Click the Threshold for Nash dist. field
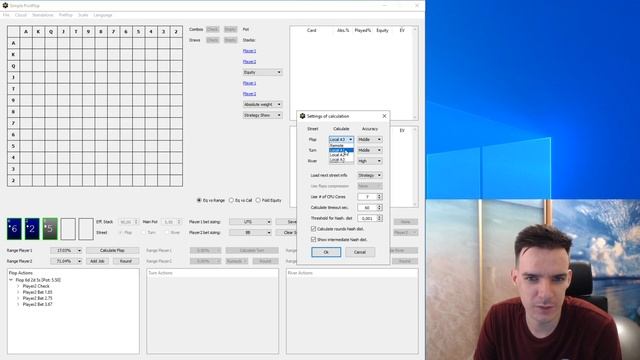The width and height of the screenshot is (640, 360). coord(367,218)
